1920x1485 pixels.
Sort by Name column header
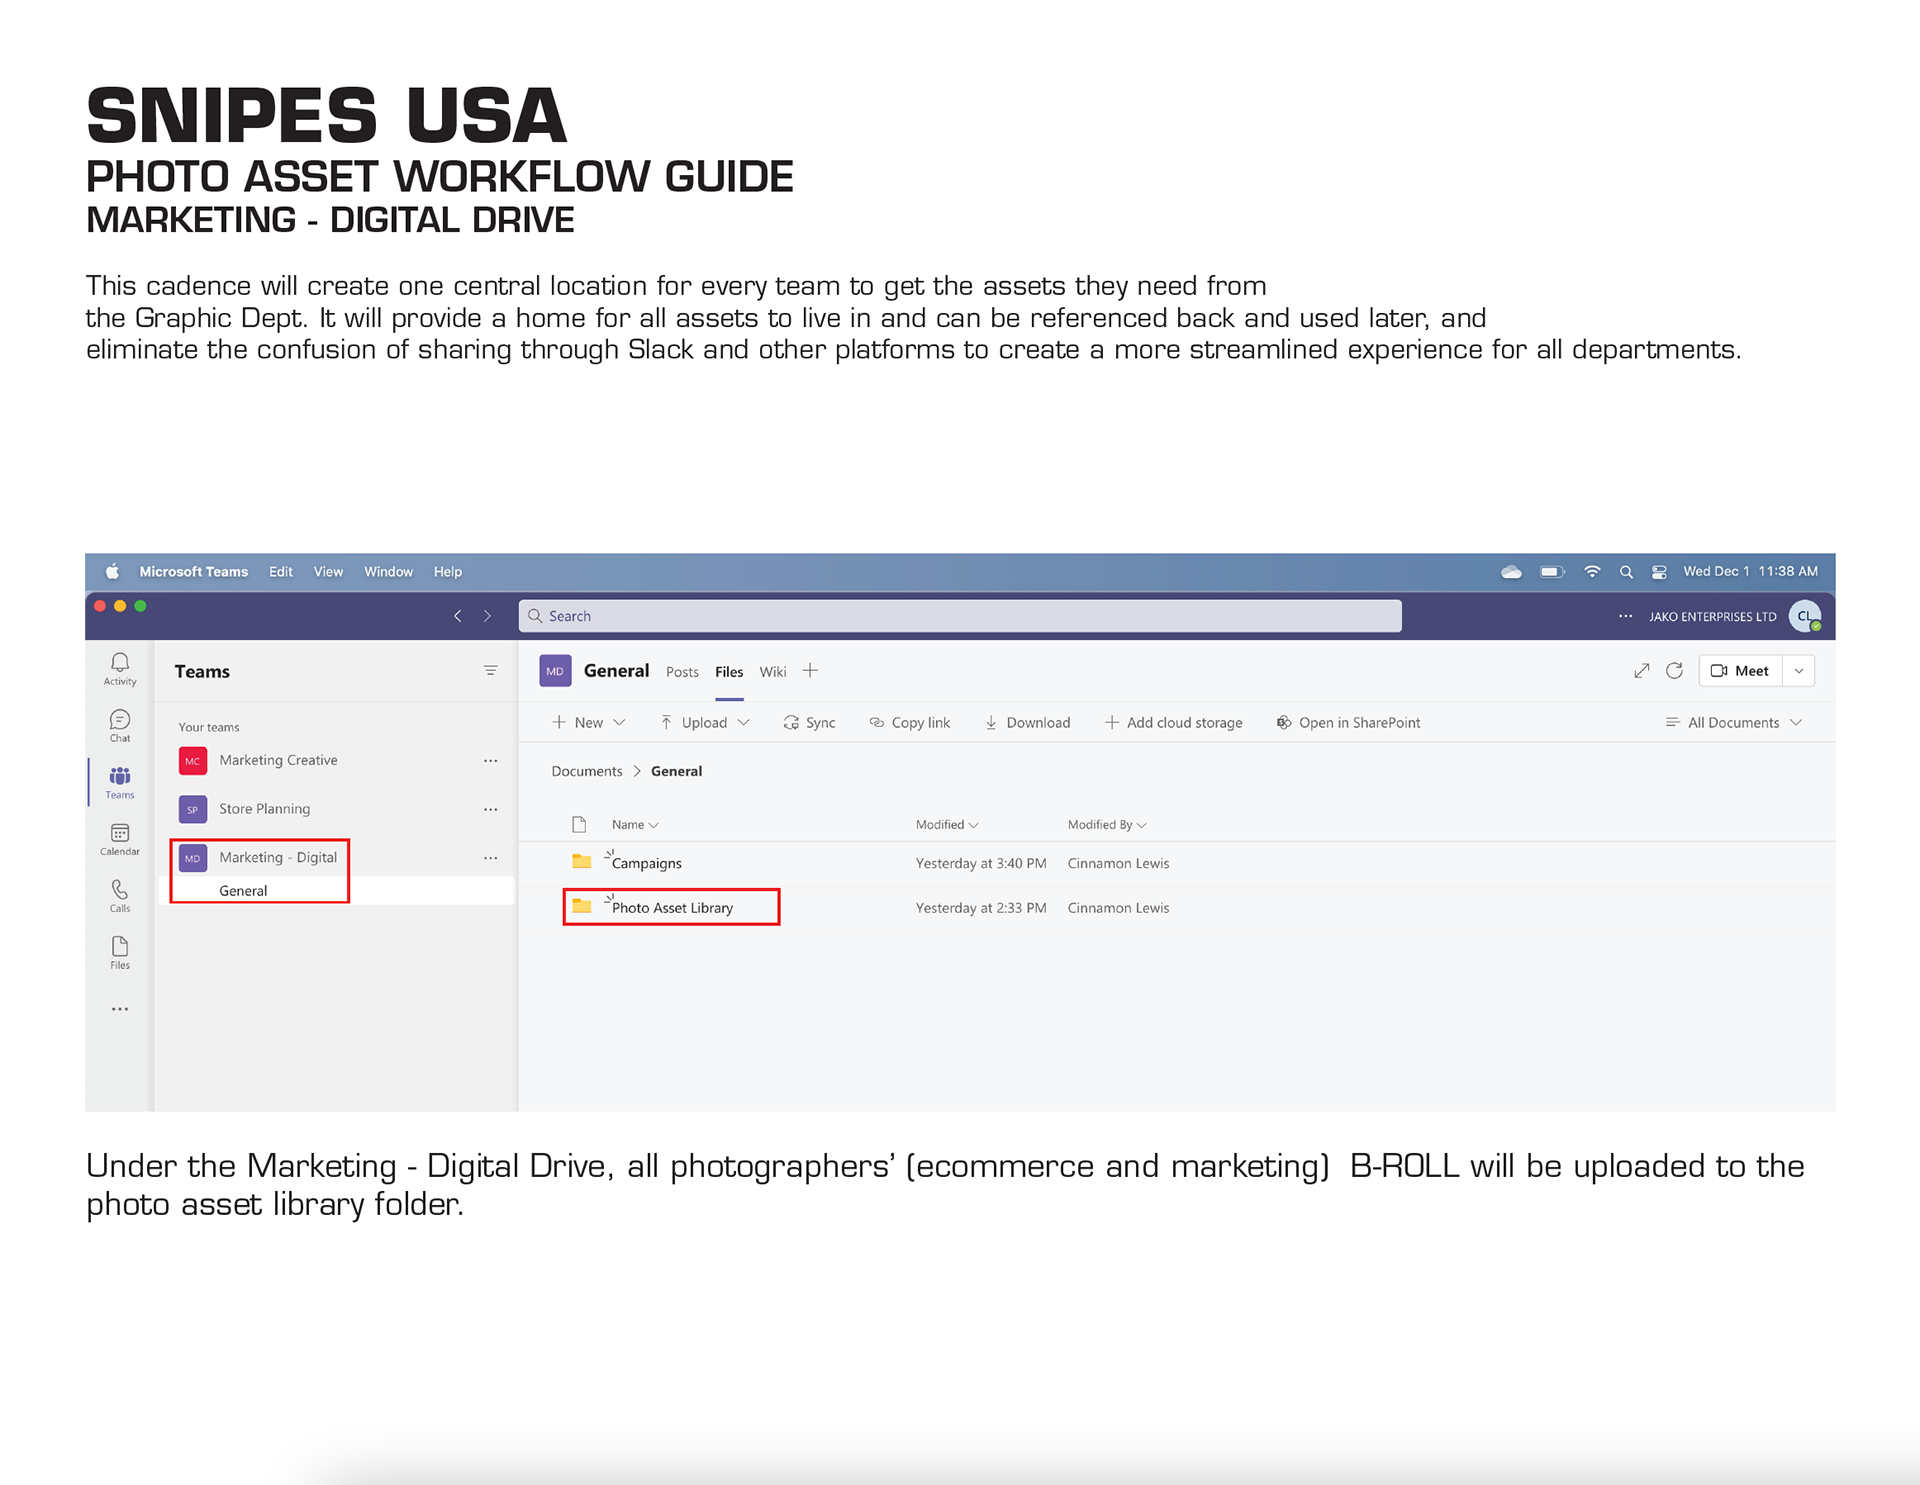(x=635, y=825)
